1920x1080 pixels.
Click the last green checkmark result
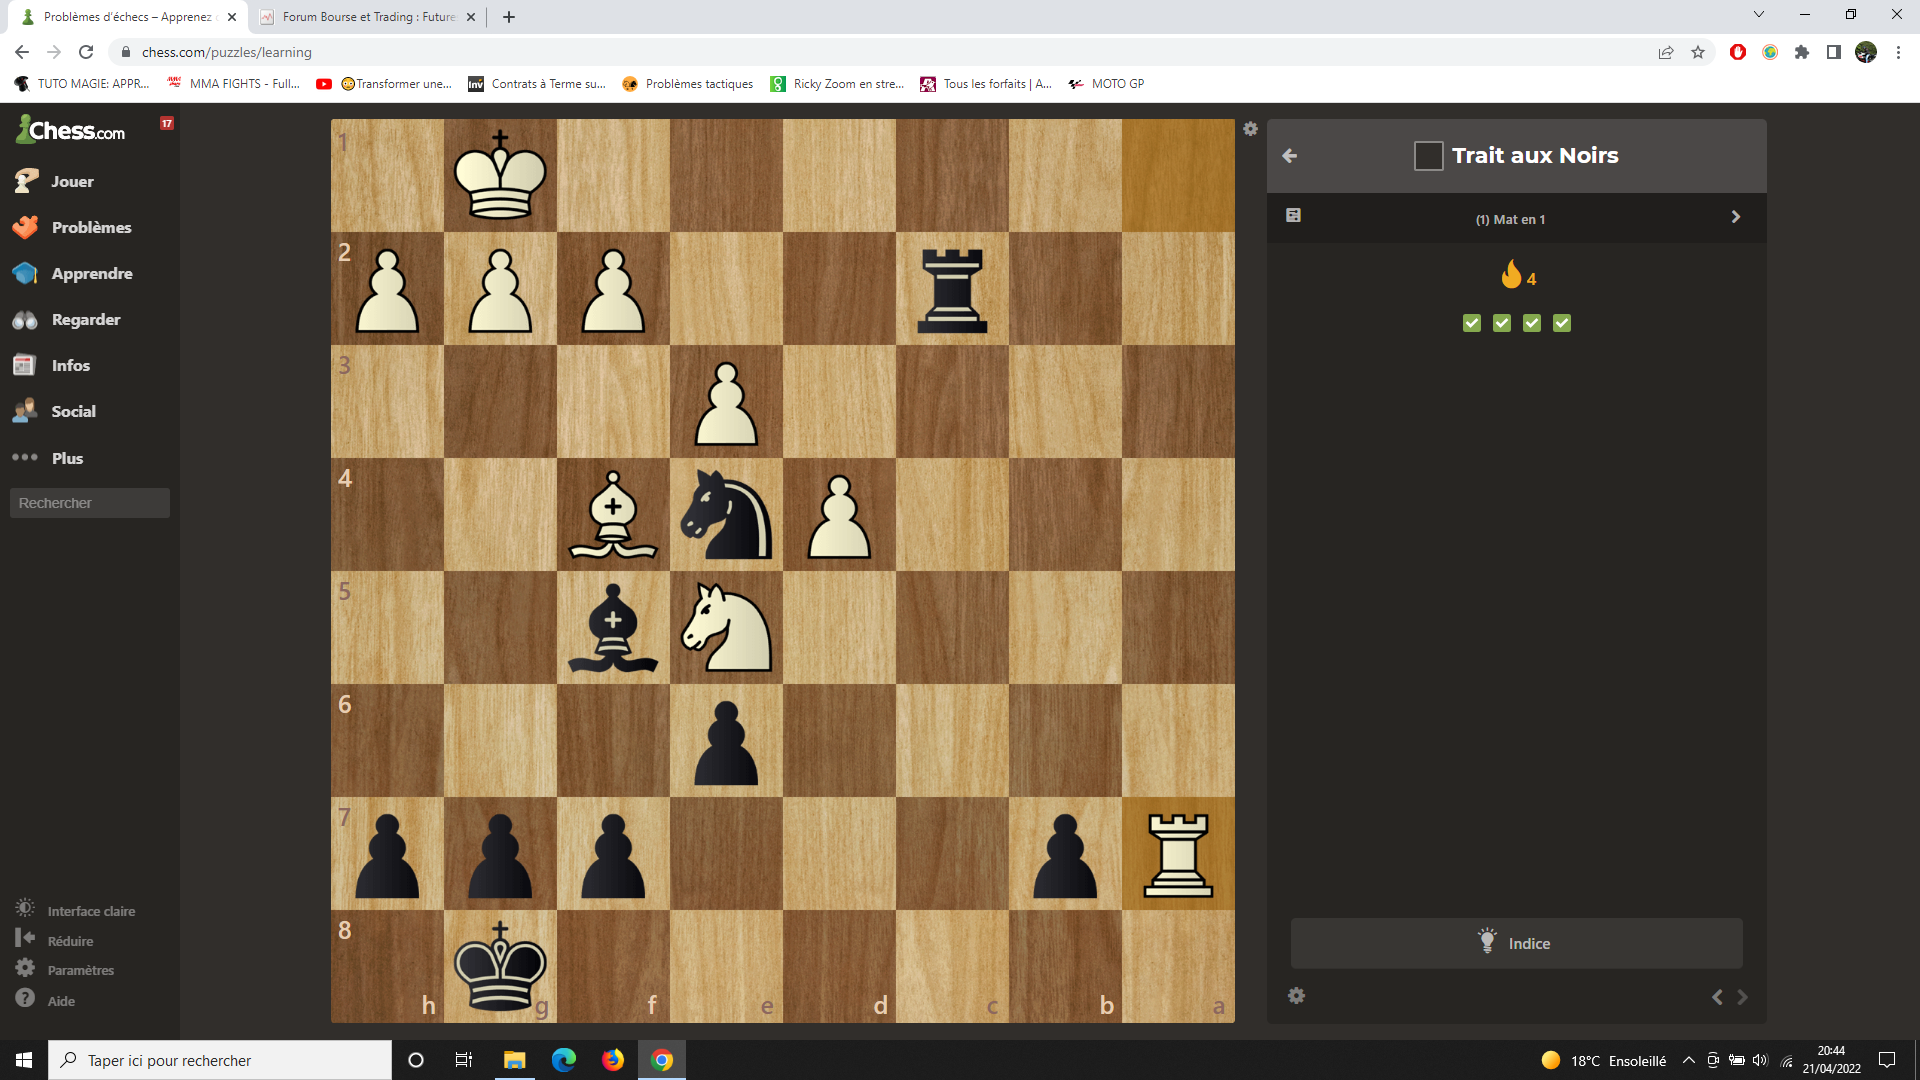click(x=1562, y=323)
